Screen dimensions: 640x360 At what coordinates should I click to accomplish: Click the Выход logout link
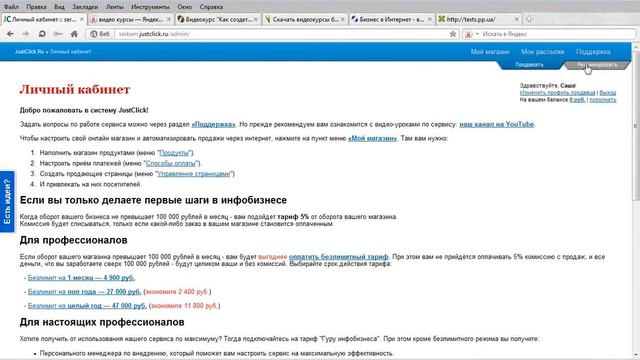pos(607,93)
